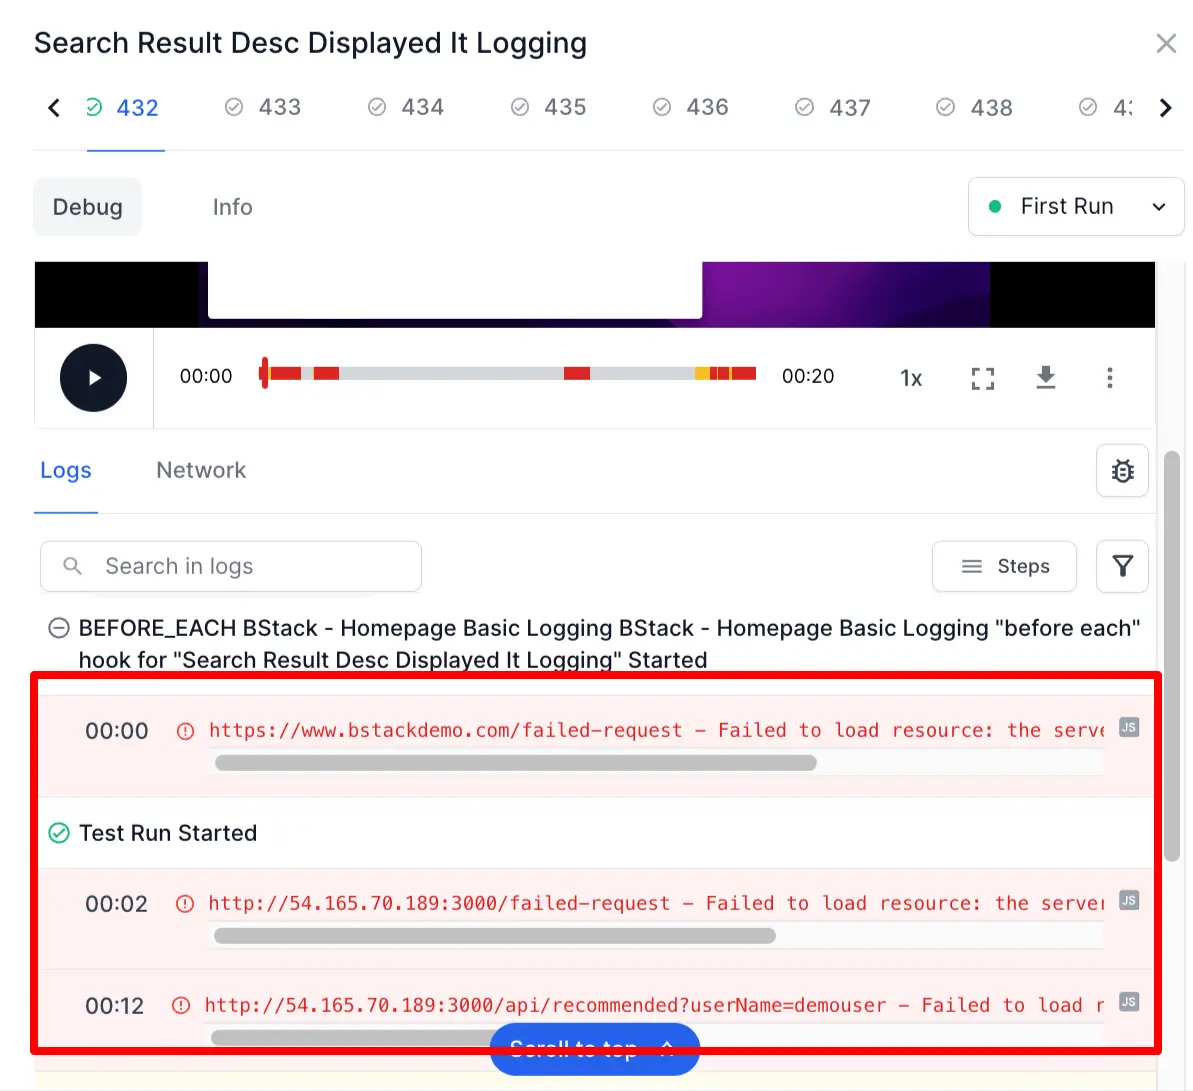Viewport: 1193px width, 1091px height.
Task: Click the Scroll to top button
Action: tap(594, 1050)
